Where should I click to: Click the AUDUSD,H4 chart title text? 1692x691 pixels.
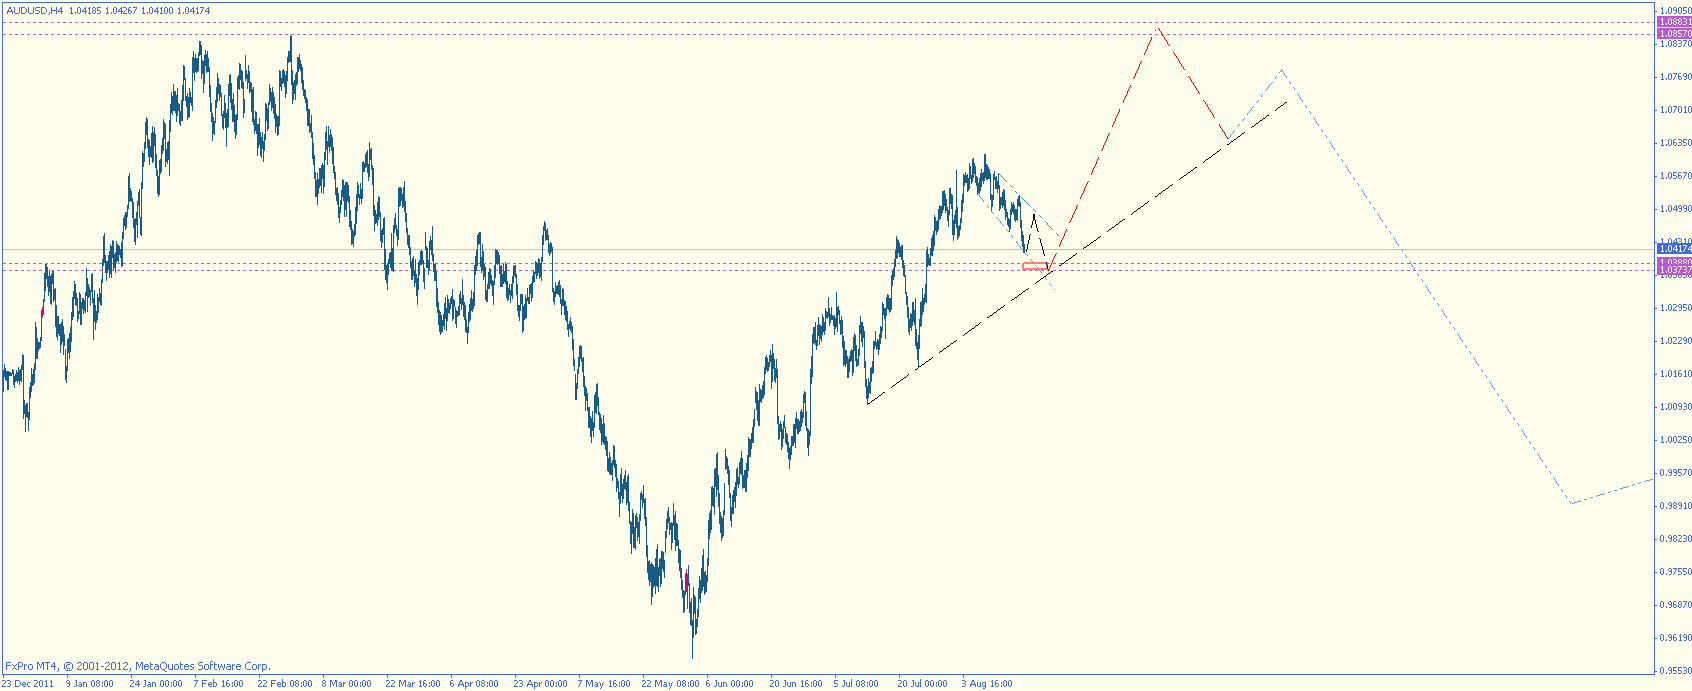(x=34, y=10)
